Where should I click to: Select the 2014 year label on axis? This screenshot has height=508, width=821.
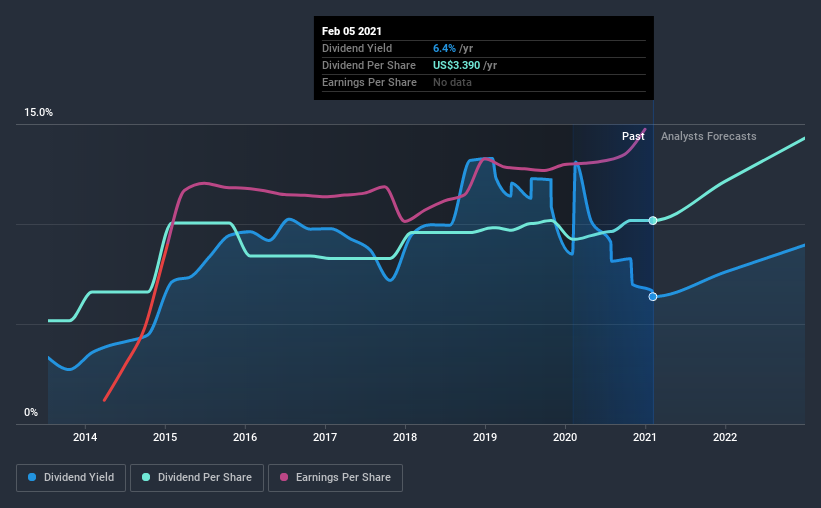point(85,437)
